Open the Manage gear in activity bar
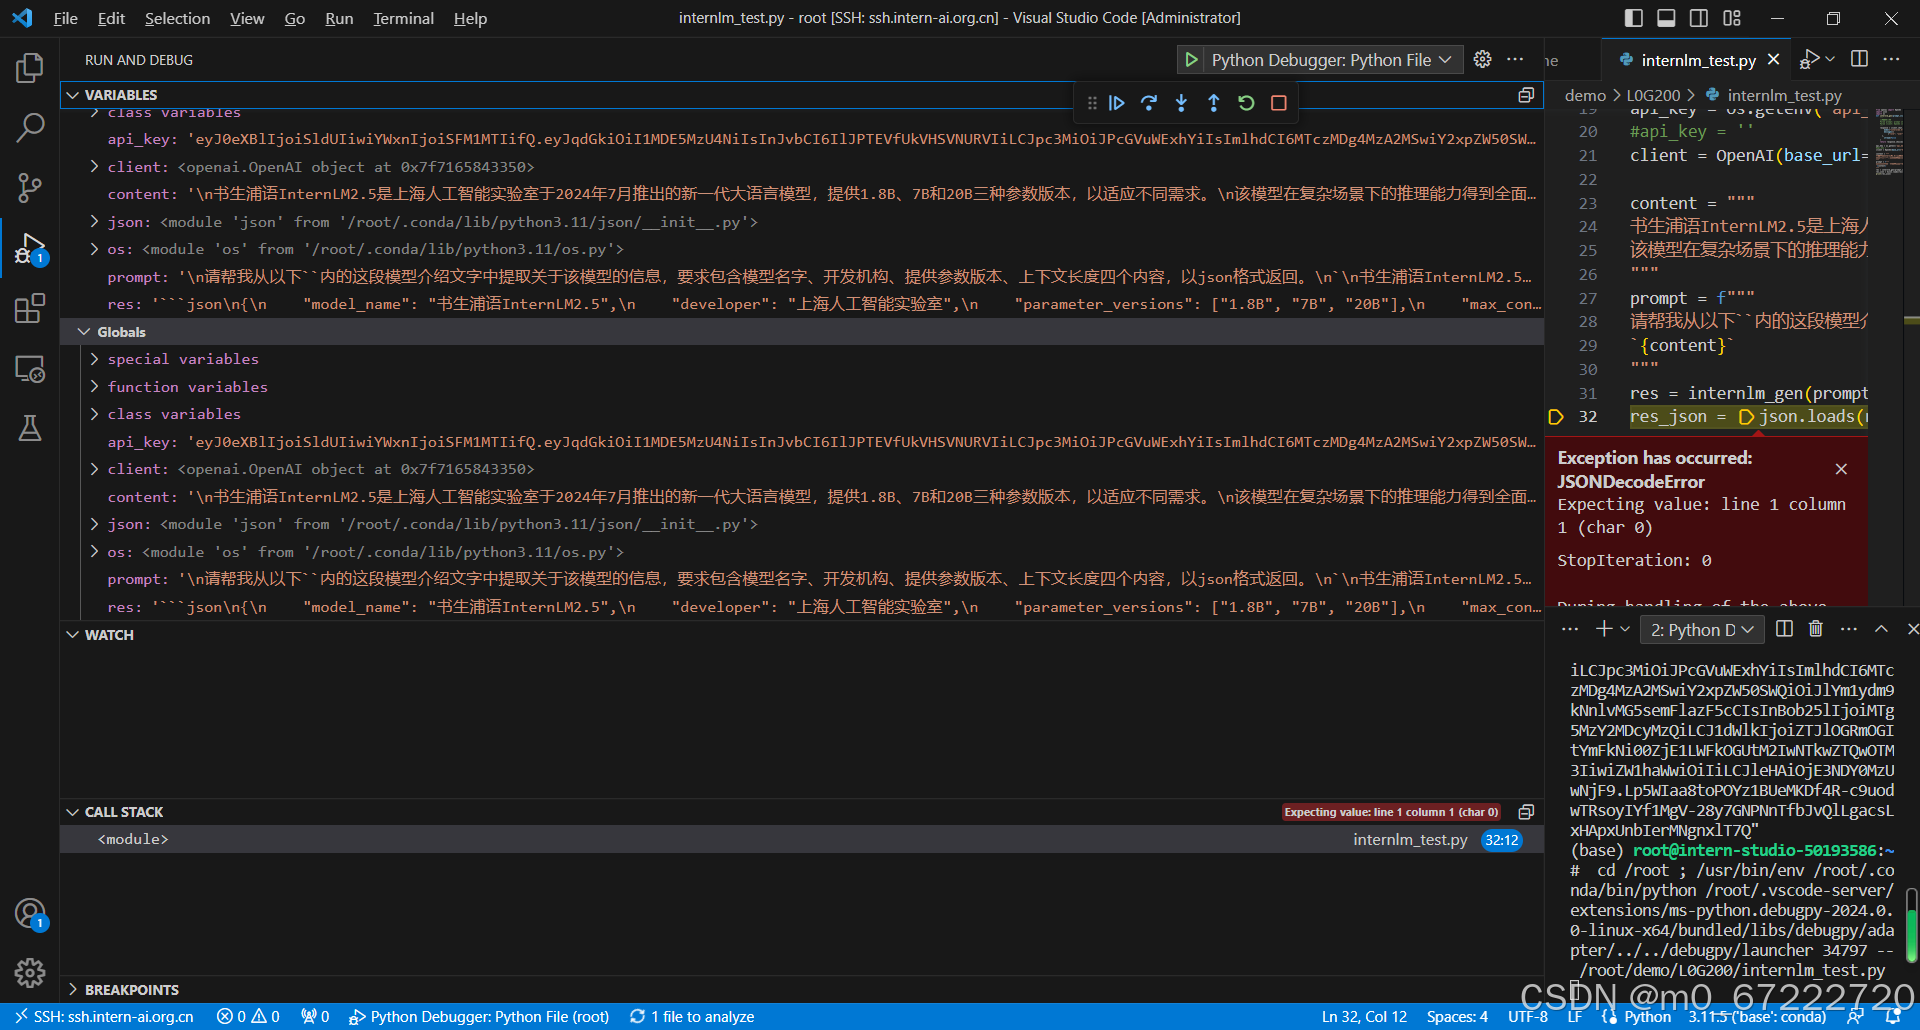Image resolution: width=1920 pixels, height=1030 pixels. coord(30,972)
